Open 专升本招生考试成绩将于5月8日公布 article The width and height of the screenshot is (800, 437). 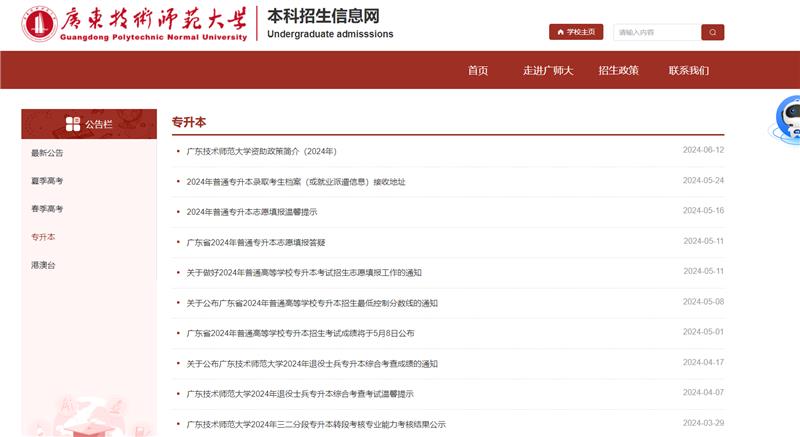301,333
